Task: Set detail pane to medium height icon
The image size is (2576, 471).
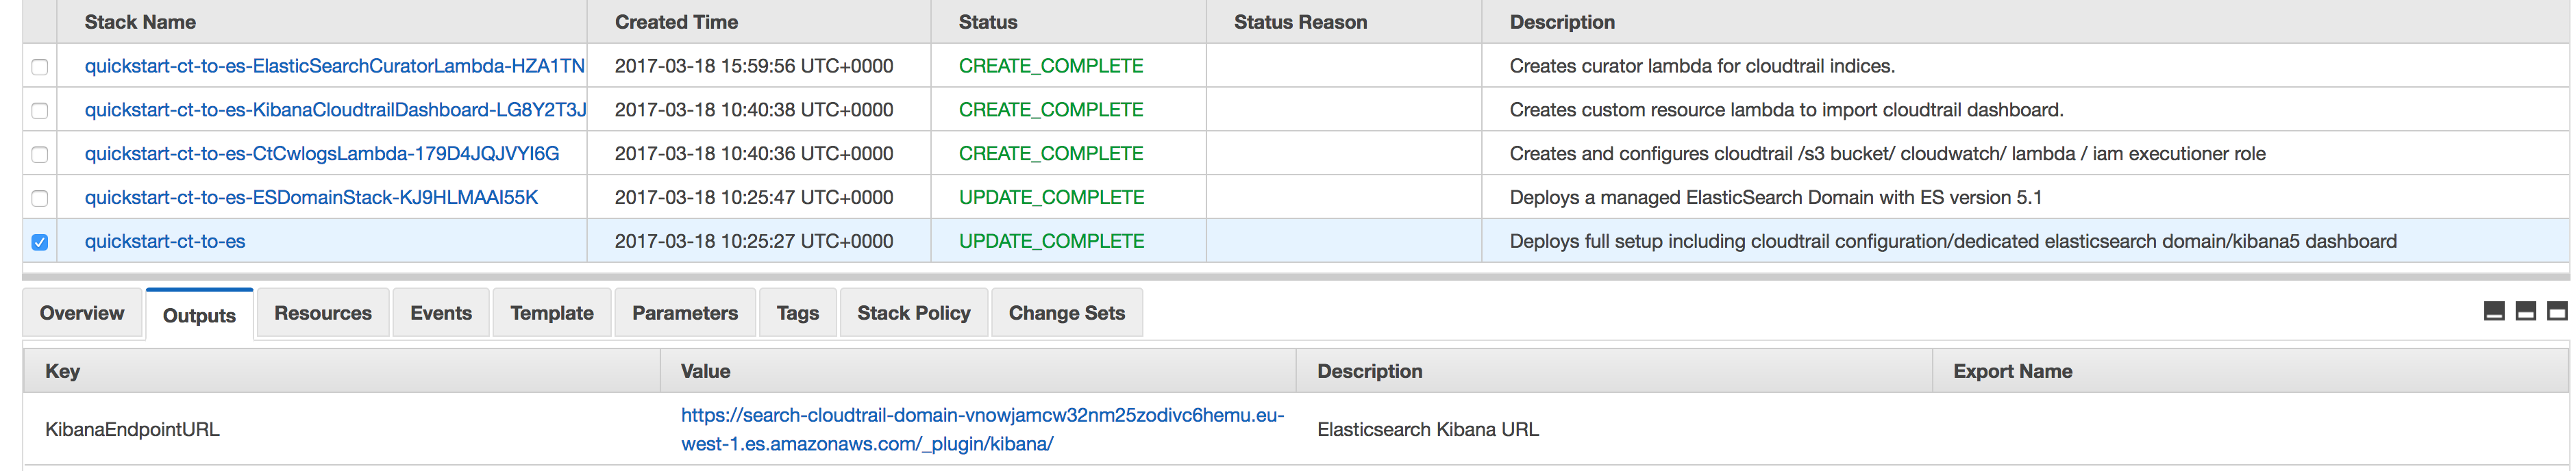Action: coord(2525,312)
